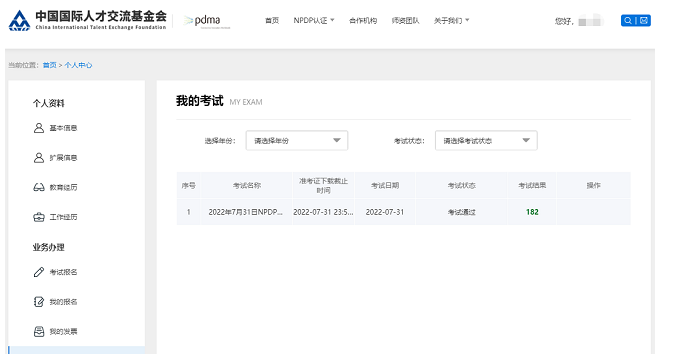Click the green score 182

(x=532, y=212)
